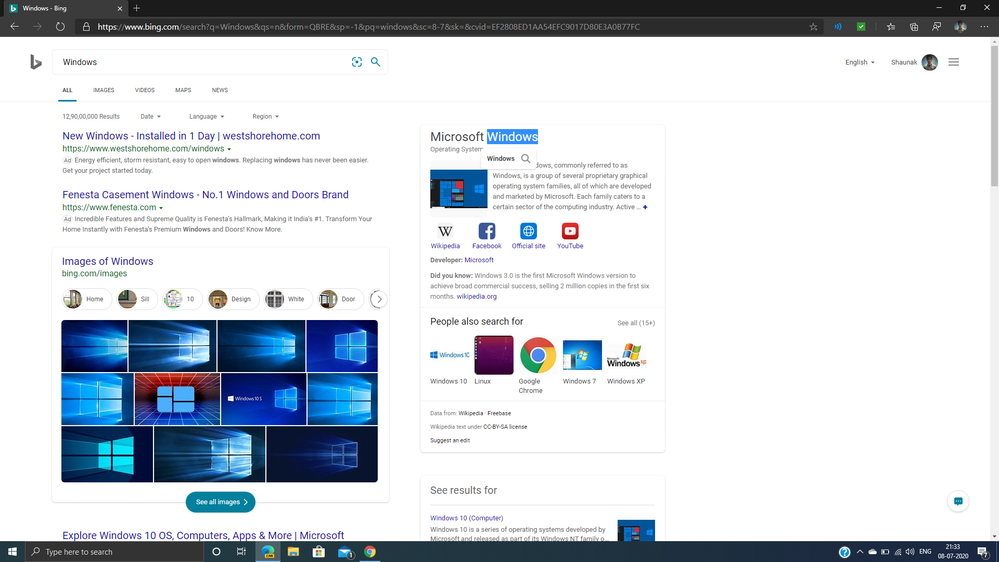Open visual search camera icon
Viewport: 999px width, 562px height.
click(x=357, y=62)
